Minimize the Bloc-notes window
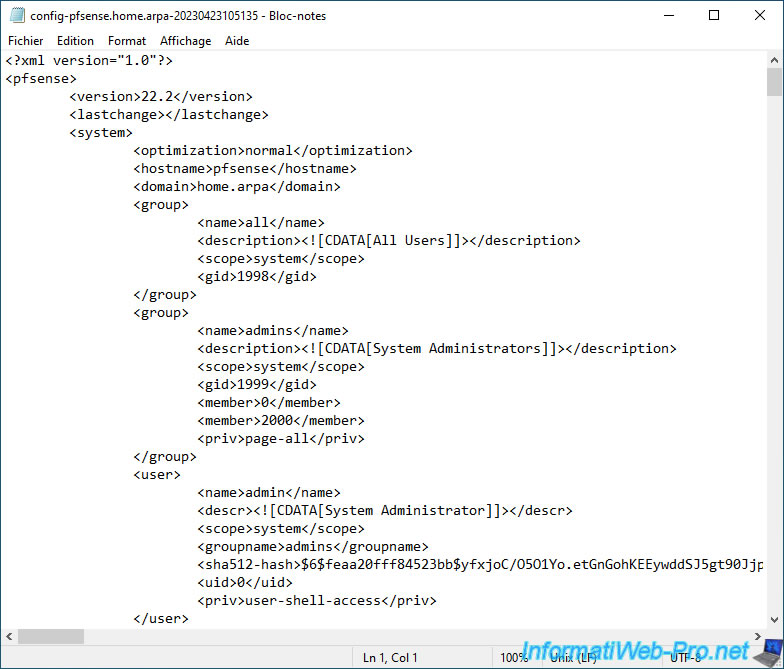The height and width of the screenshot is (669, 784). tap(668, 16)
